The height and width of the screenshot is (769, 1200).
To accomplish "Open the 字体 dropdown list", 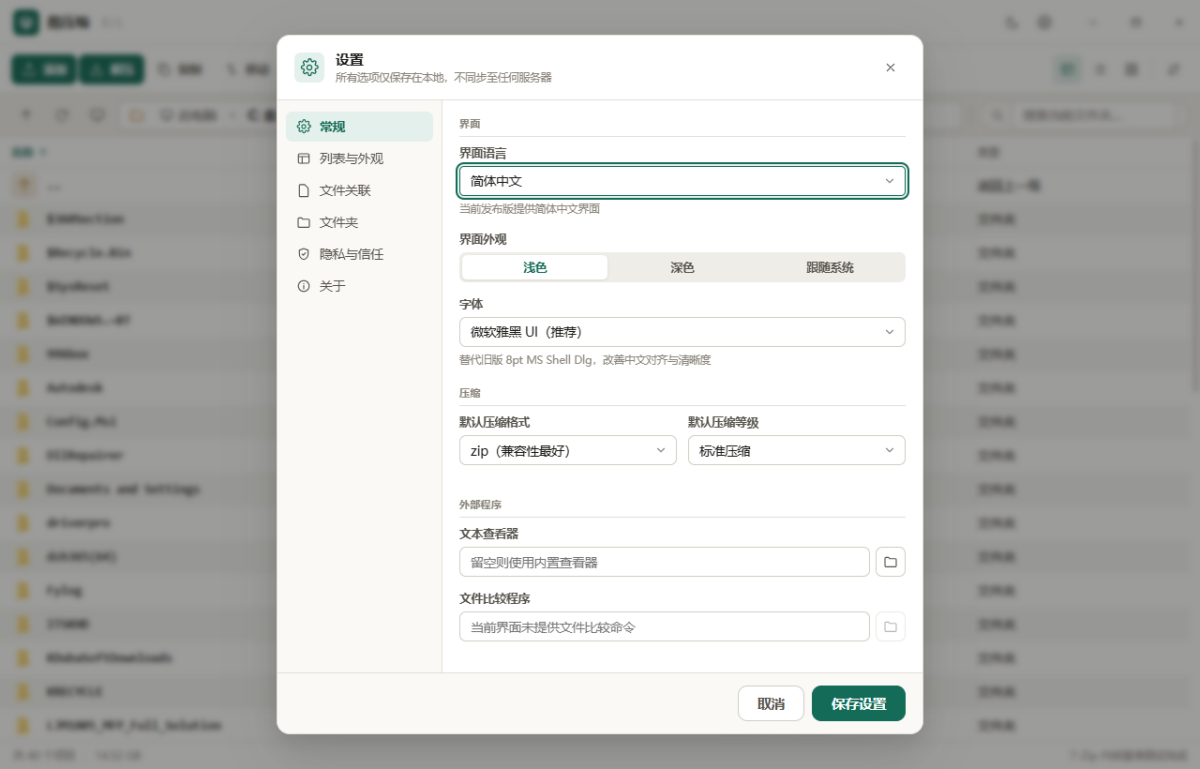I will [x=682, y=332].
